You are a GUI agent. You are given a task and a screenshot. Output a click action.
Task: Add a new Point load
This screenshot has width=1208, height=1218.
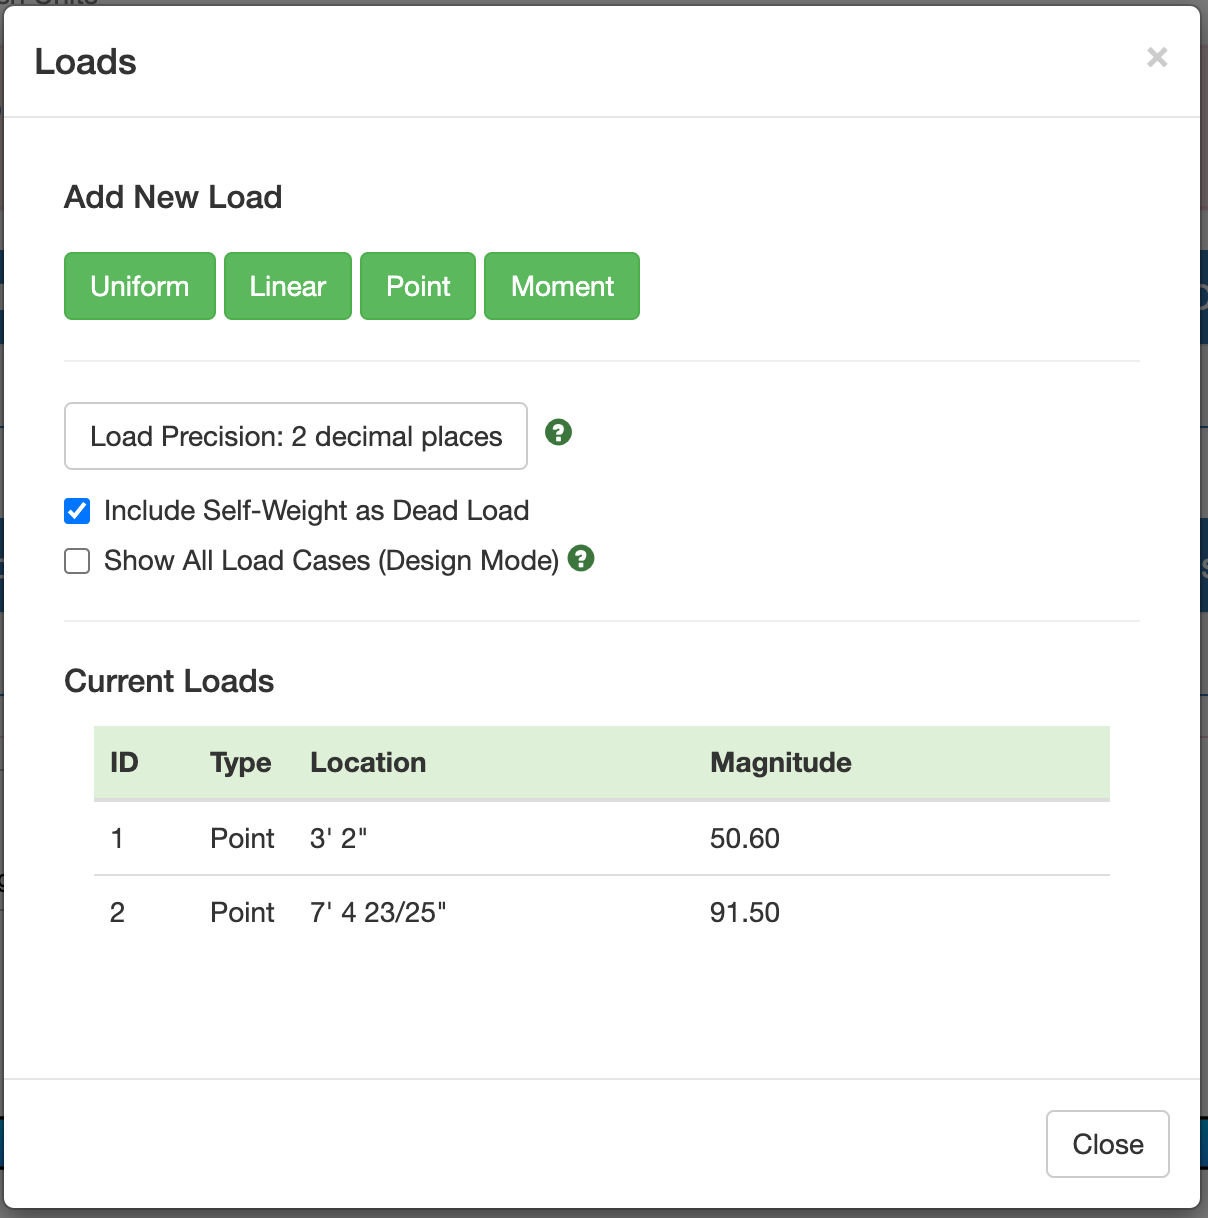point(418,286)
